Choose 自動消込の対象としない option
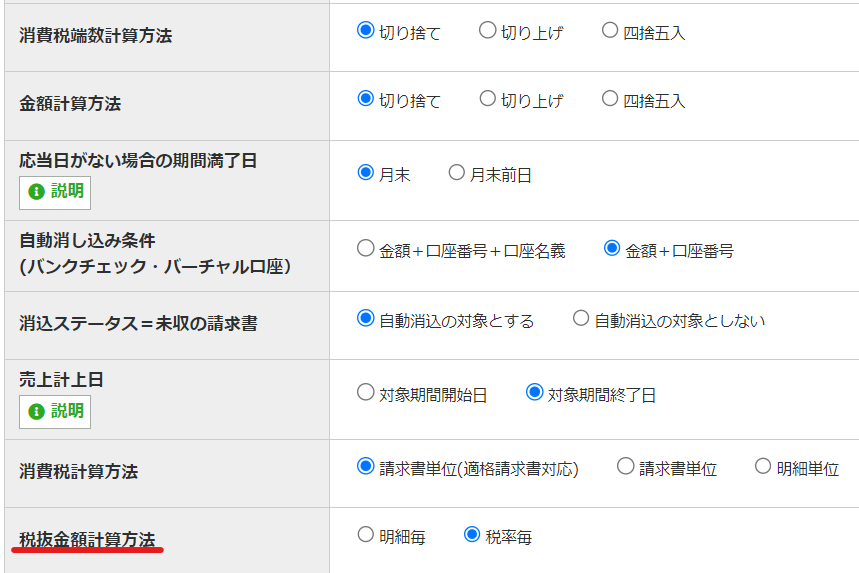Image resolution: width=859 pixels, height=573 pixels. [x=581, y=319]
